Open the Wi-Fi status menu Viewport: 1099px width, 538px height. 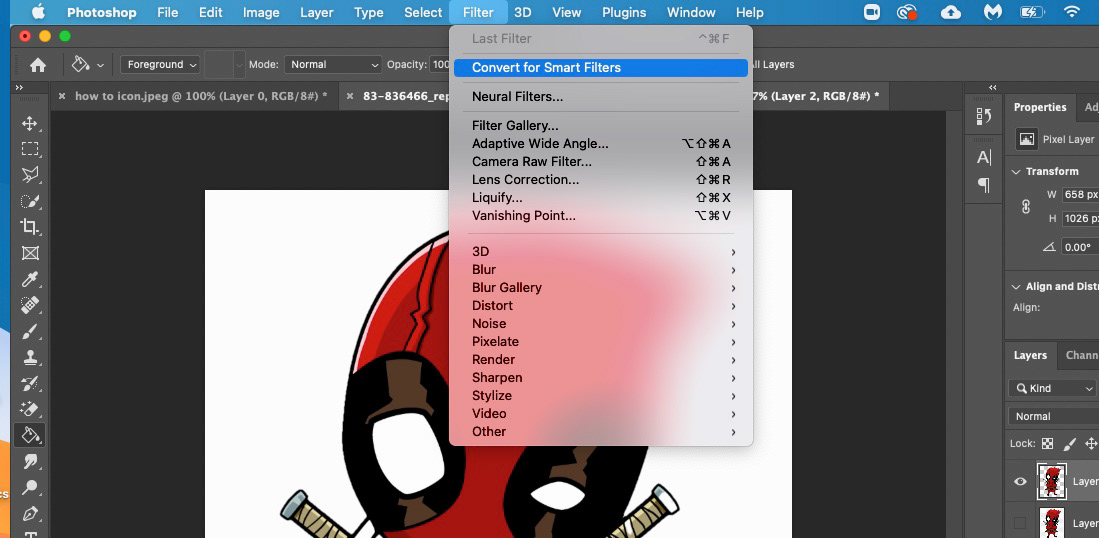click(1071, 12)
